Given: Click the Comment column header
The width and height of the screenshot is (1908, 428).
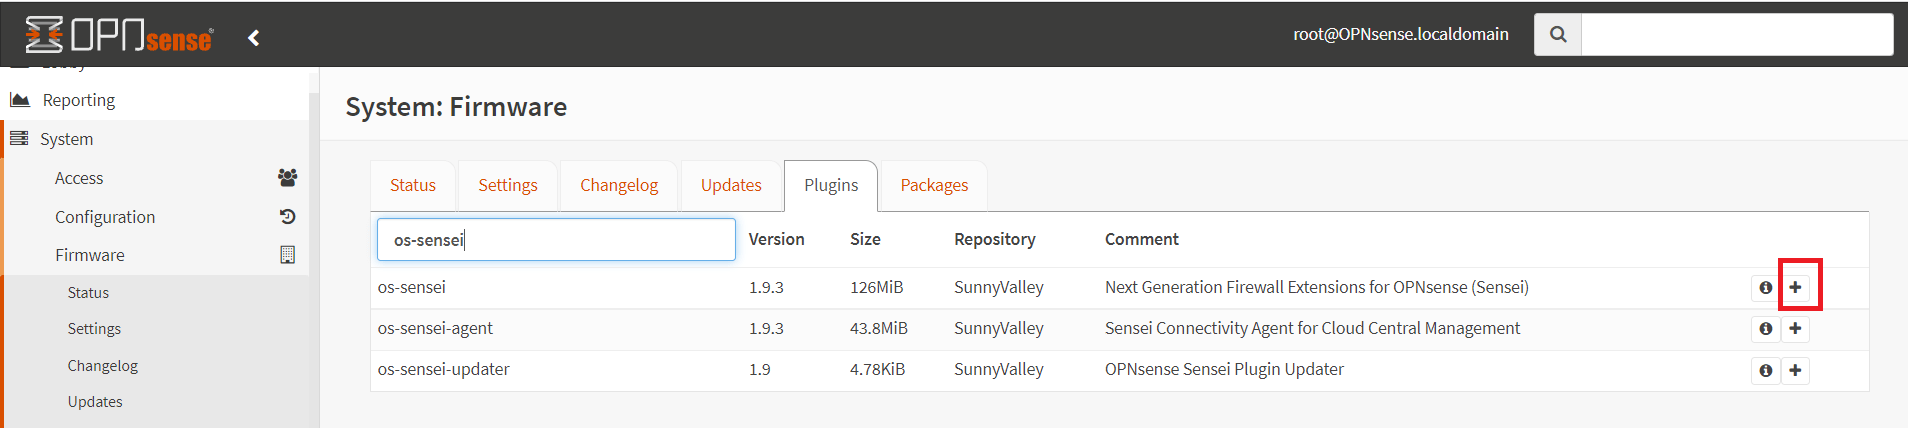Looking at the screenshot, I should 1142,239.
